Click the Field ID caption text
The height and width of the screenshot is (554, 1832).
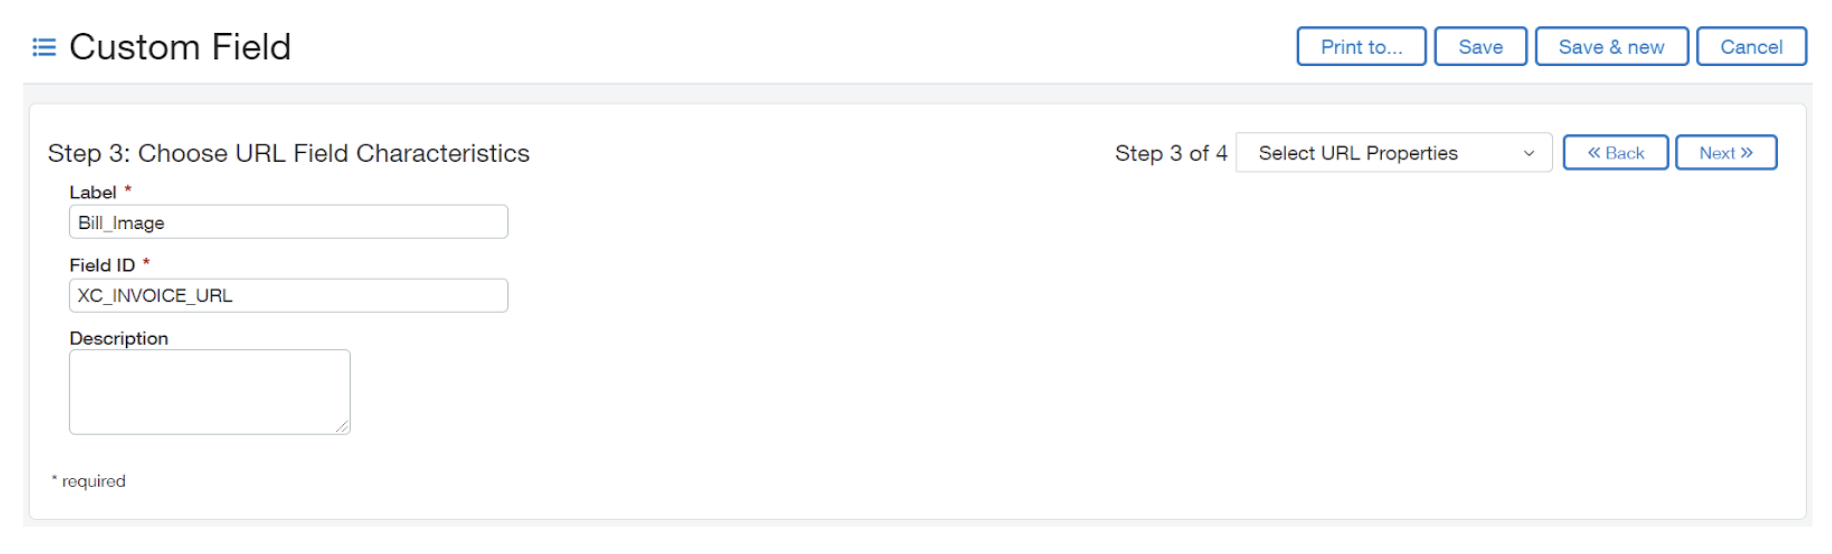(102, 265)
